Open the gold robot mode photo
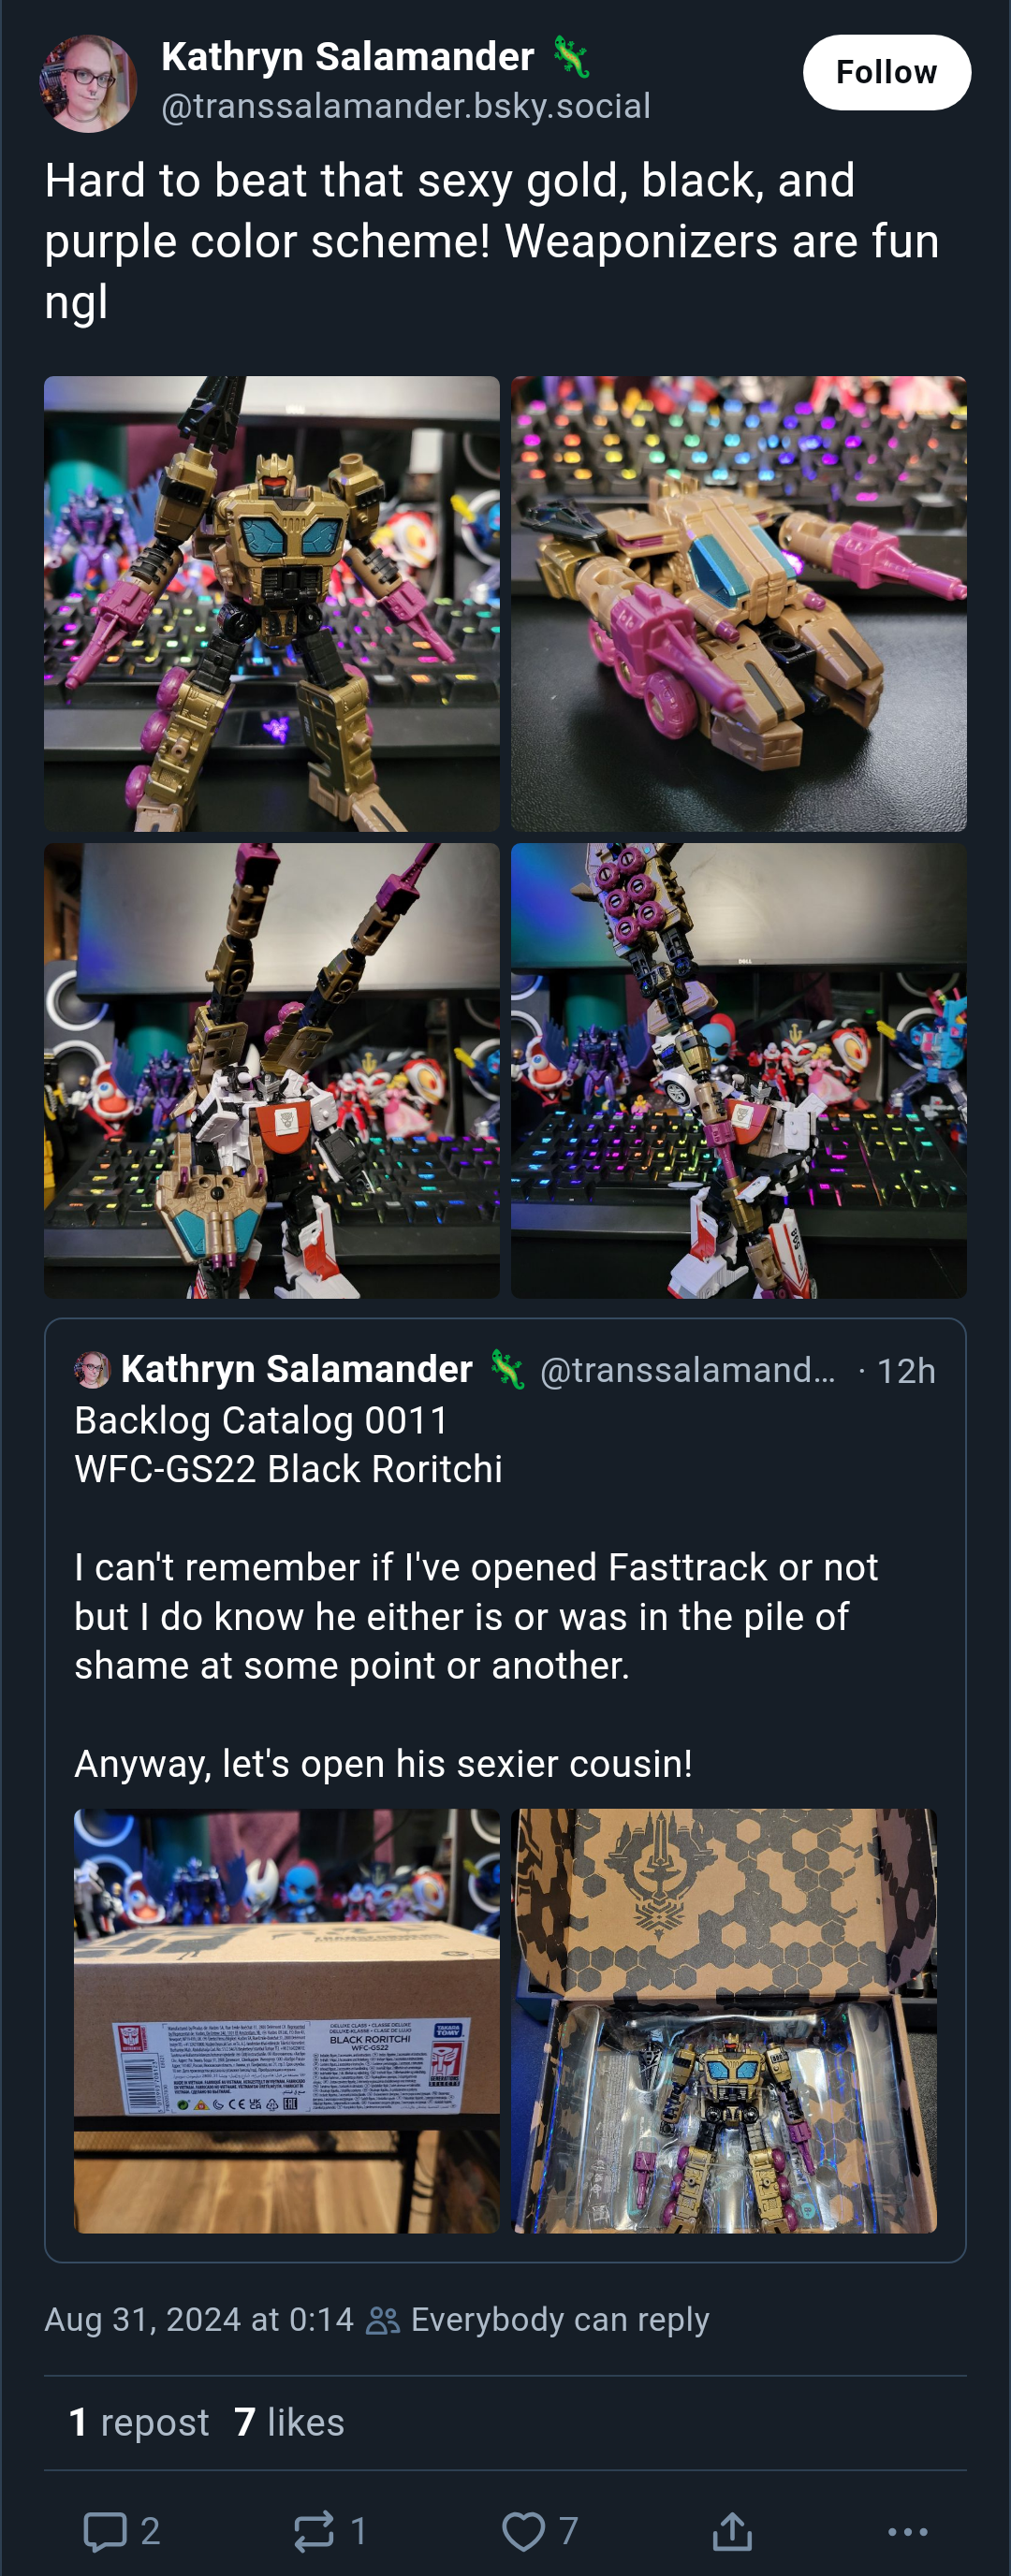 [x=272, y=603]
